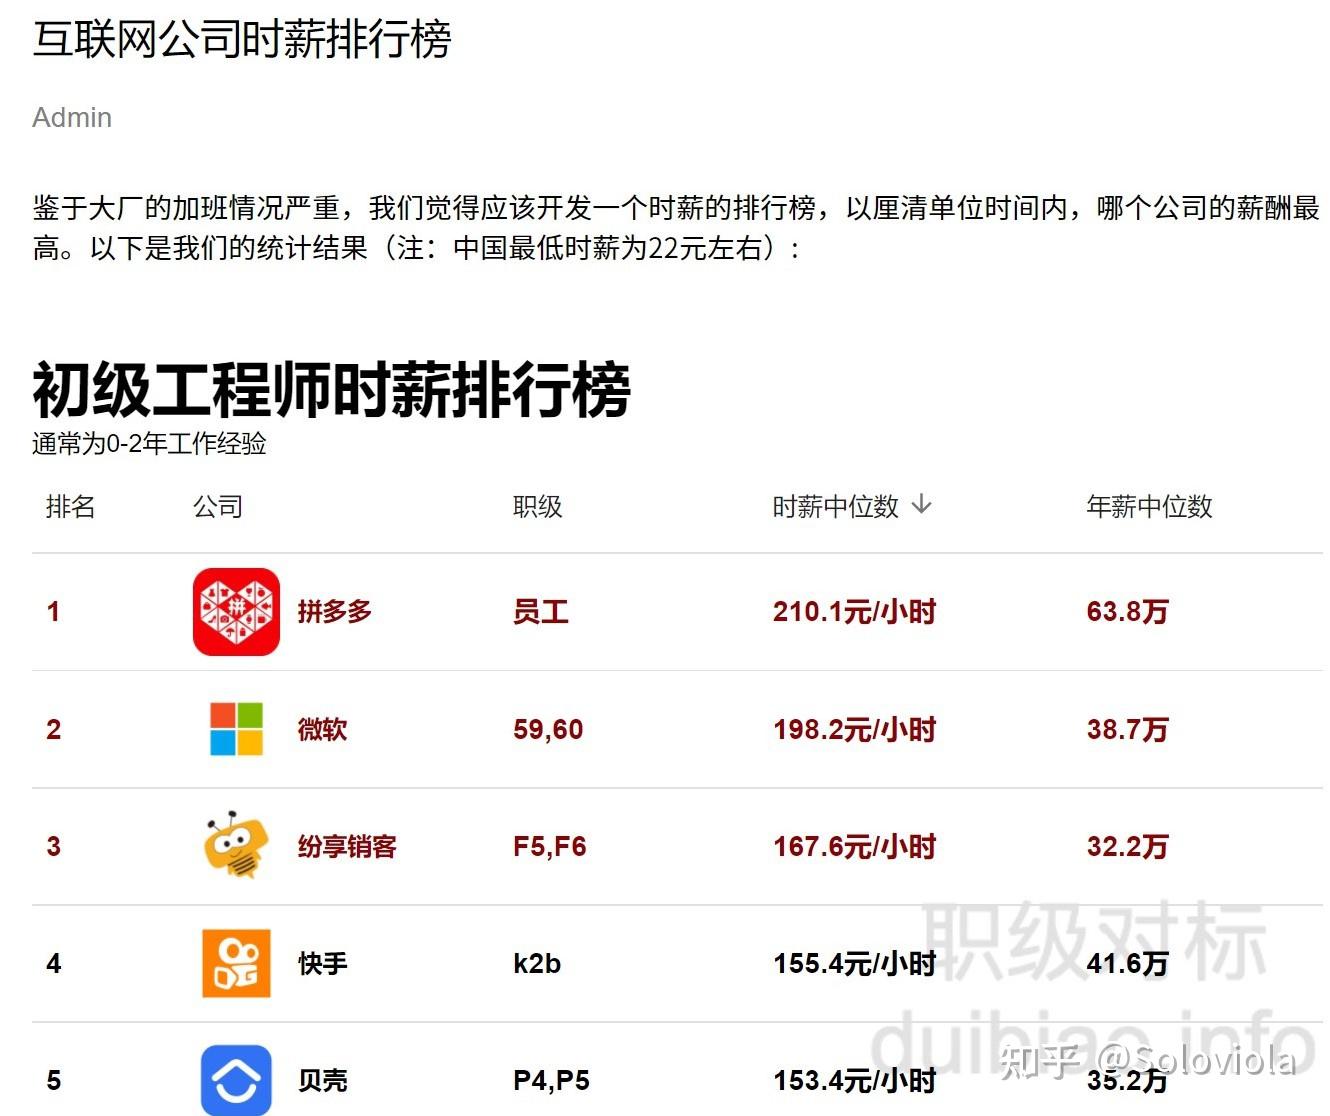Click the Kuaishou orange camera logo
The image size is (1330, 1116).
(236, 963)
